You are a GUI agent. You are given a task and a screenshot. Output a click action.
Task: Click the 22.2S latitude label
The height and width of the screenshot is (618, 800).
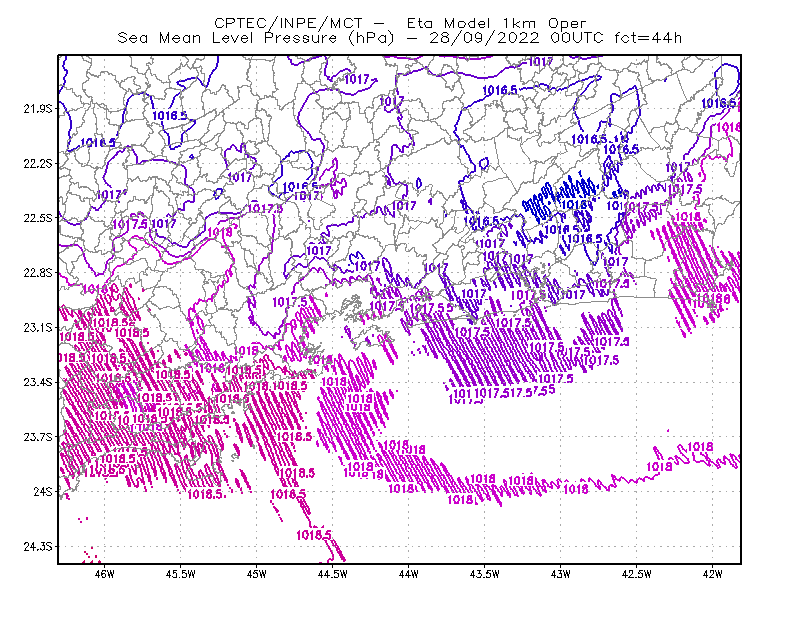click(x=38, y=163)
